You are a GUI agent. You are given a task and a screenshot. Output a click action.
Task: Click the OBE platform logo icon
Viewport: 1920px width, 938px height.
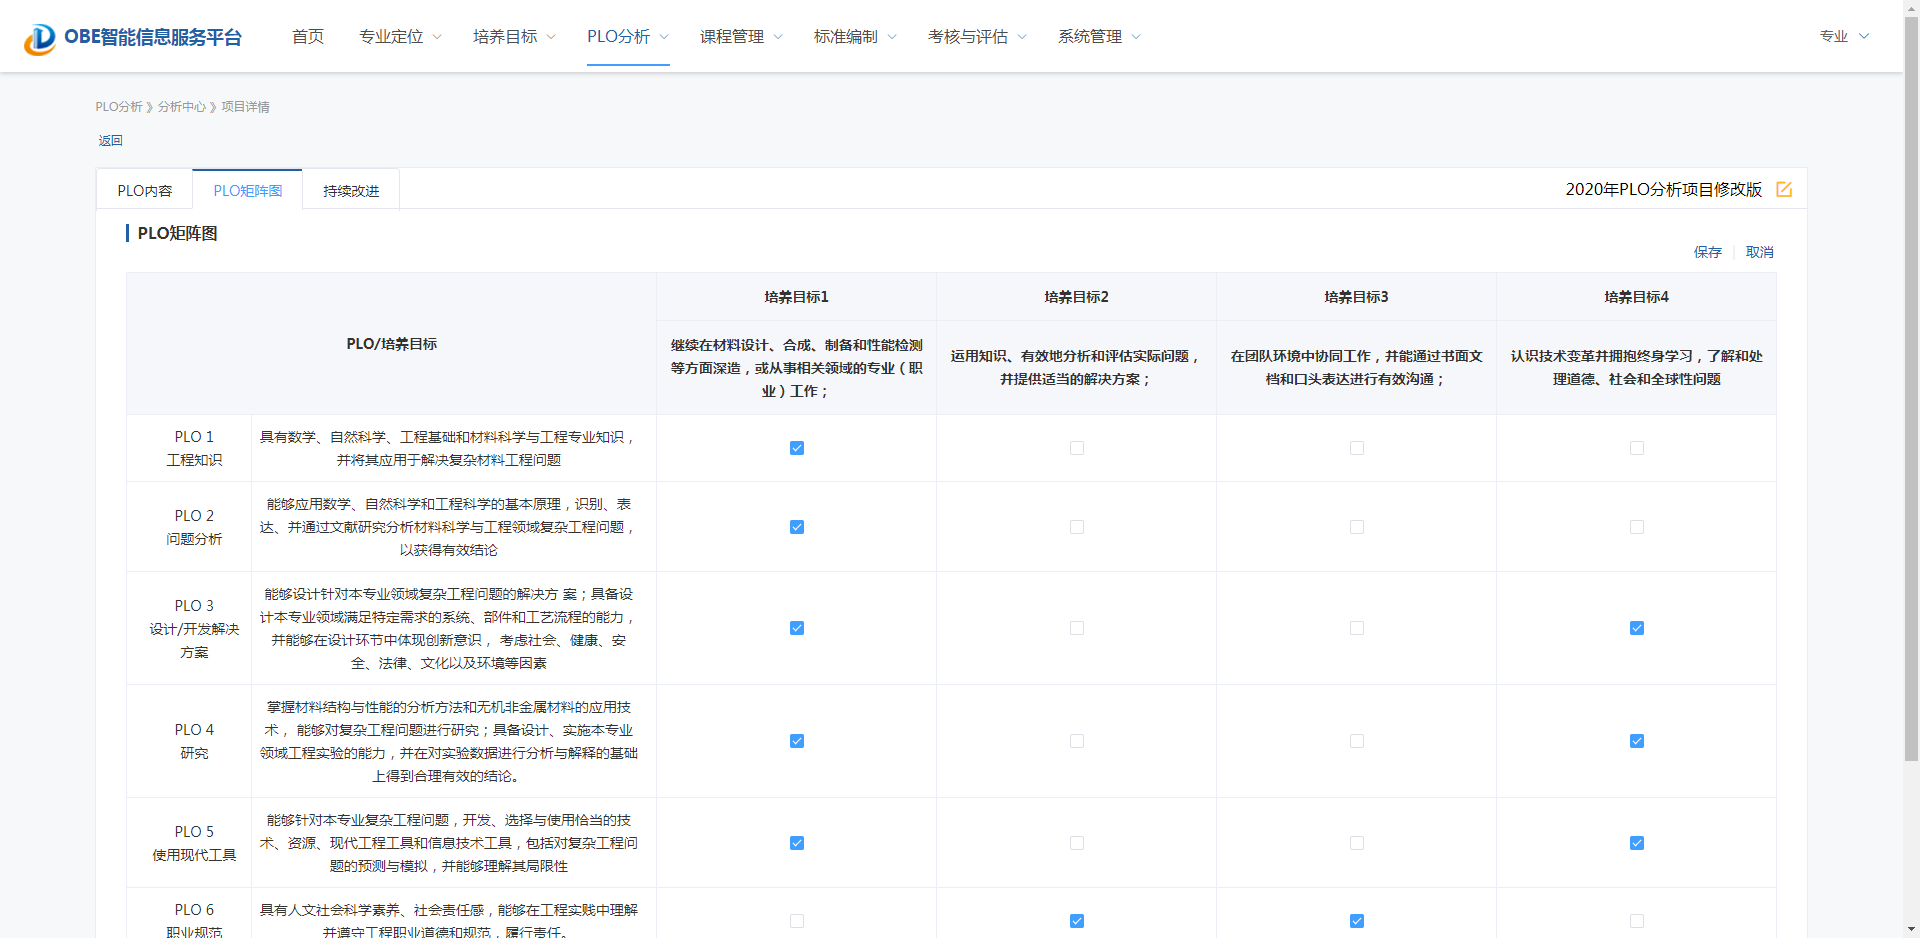pos(40,38)
